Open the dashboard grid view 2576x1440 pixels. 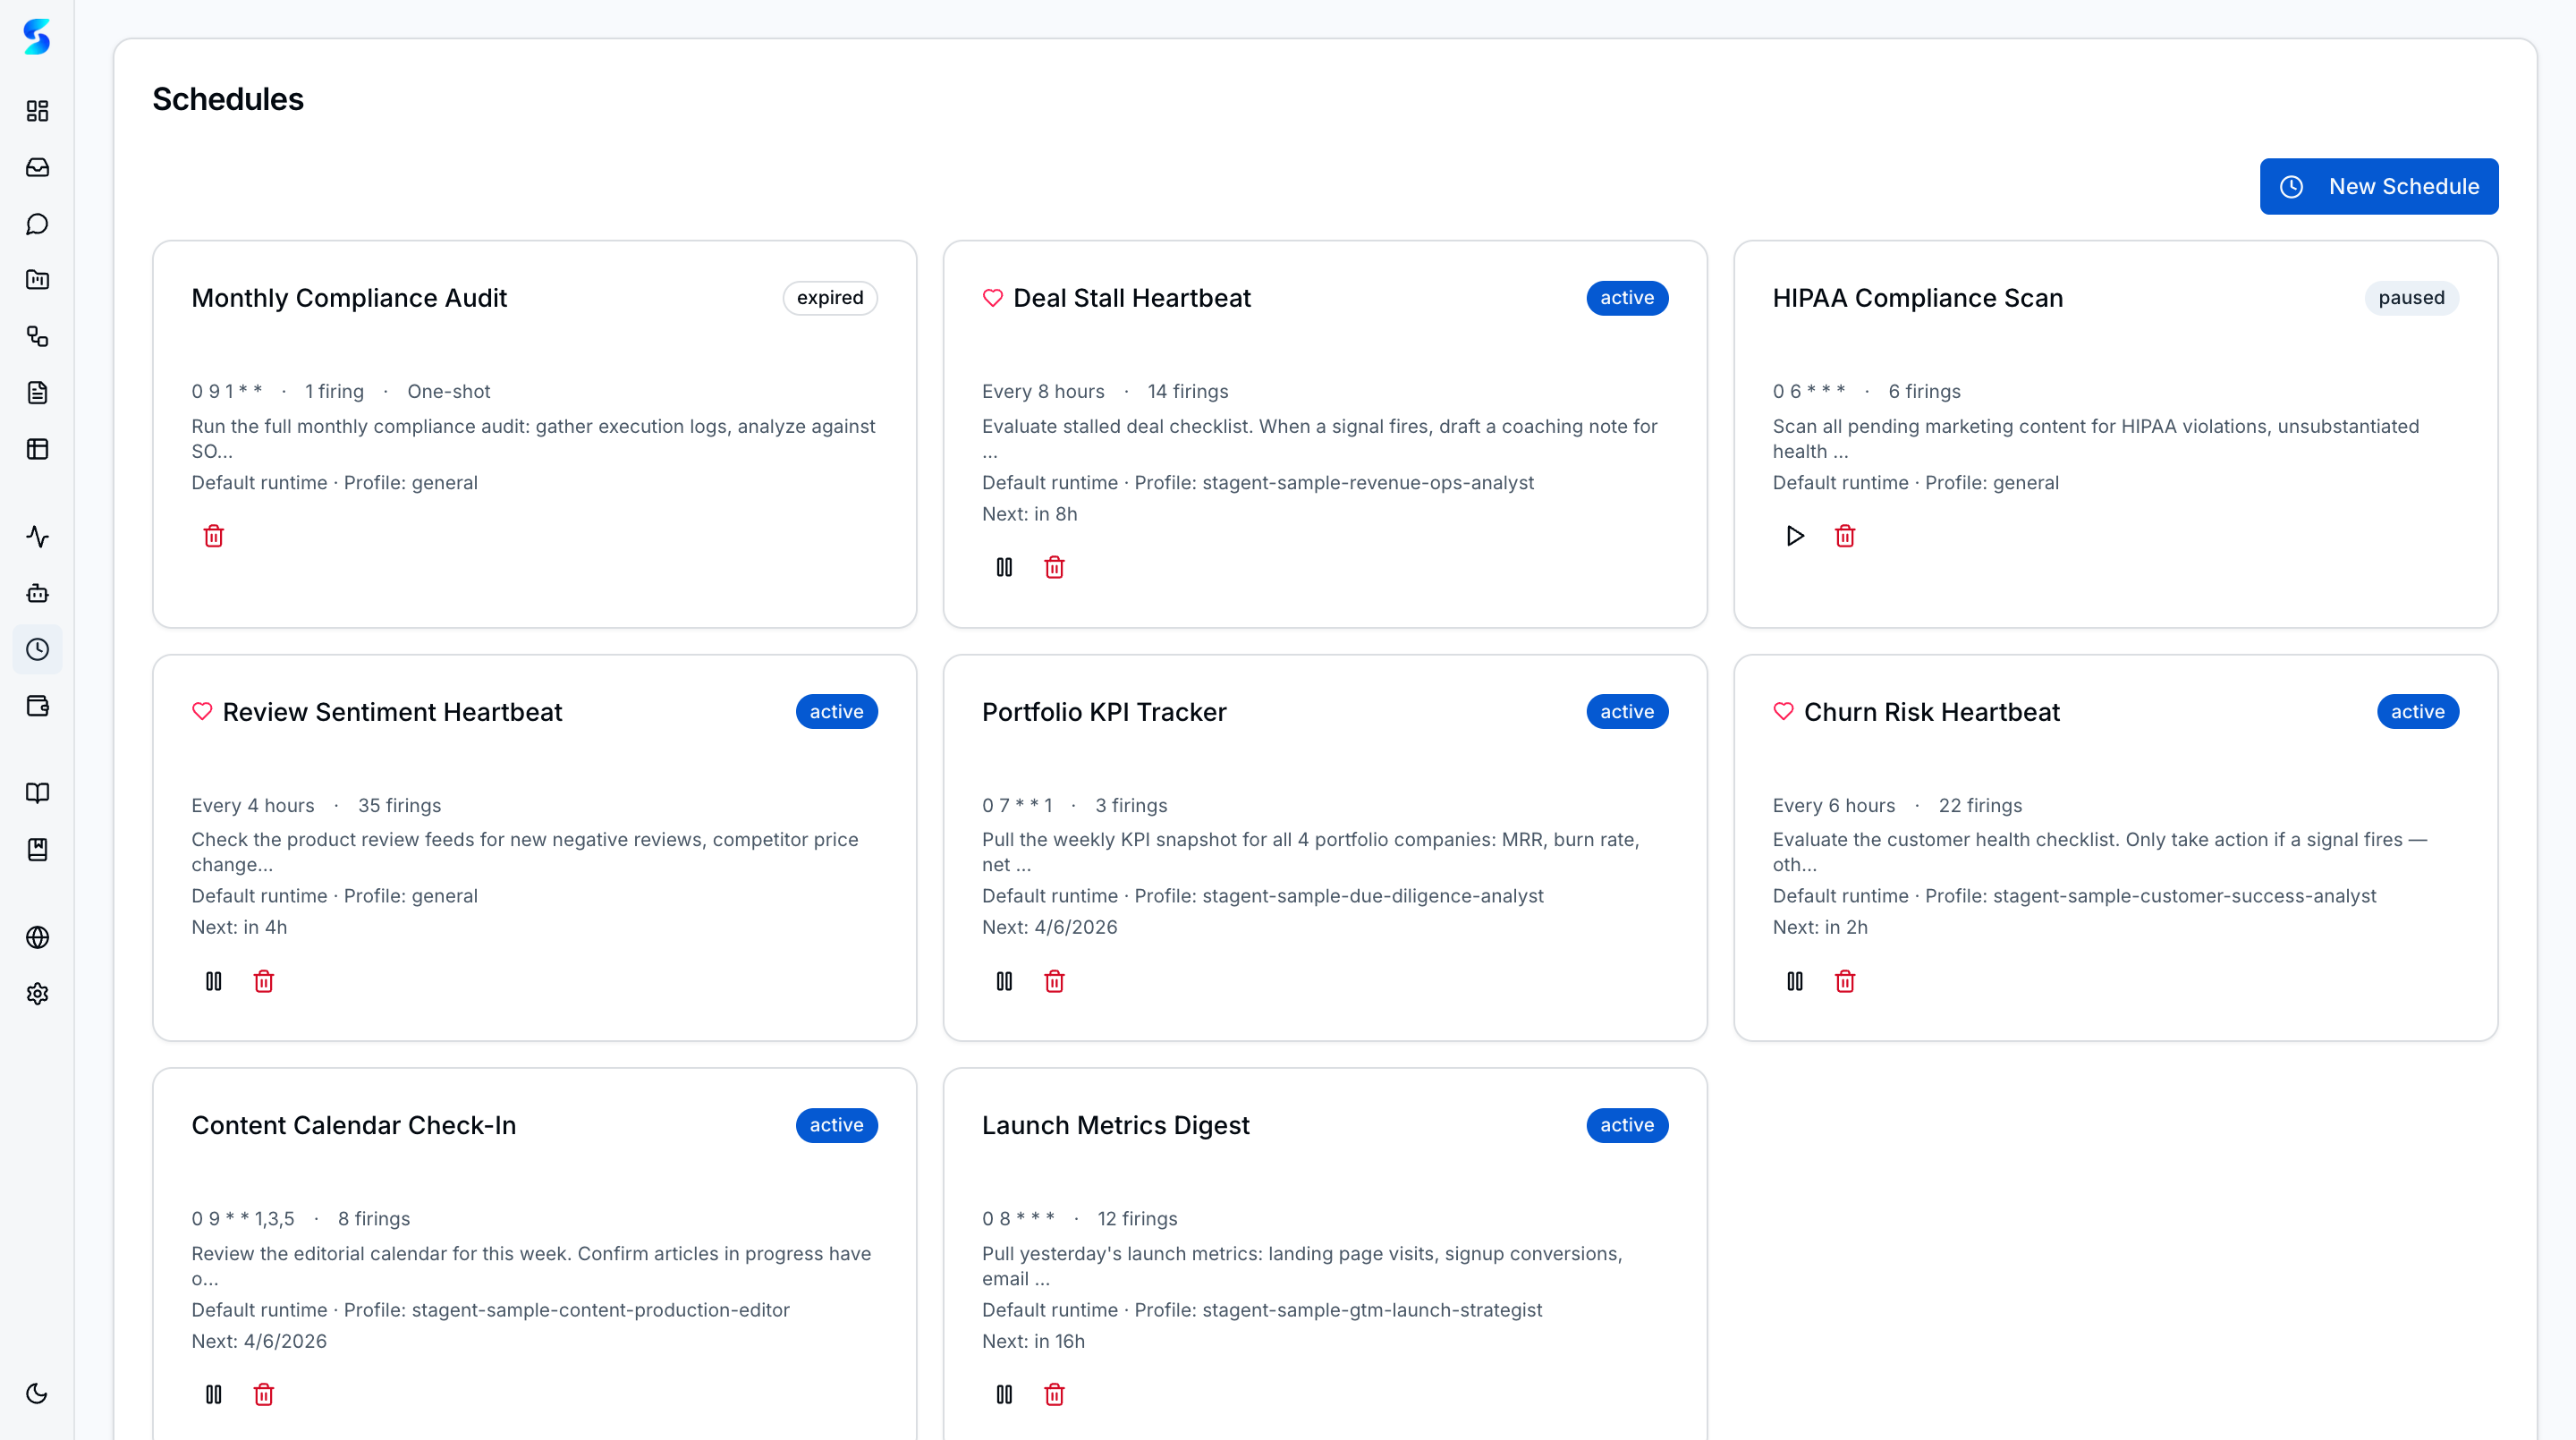(37, 112)
